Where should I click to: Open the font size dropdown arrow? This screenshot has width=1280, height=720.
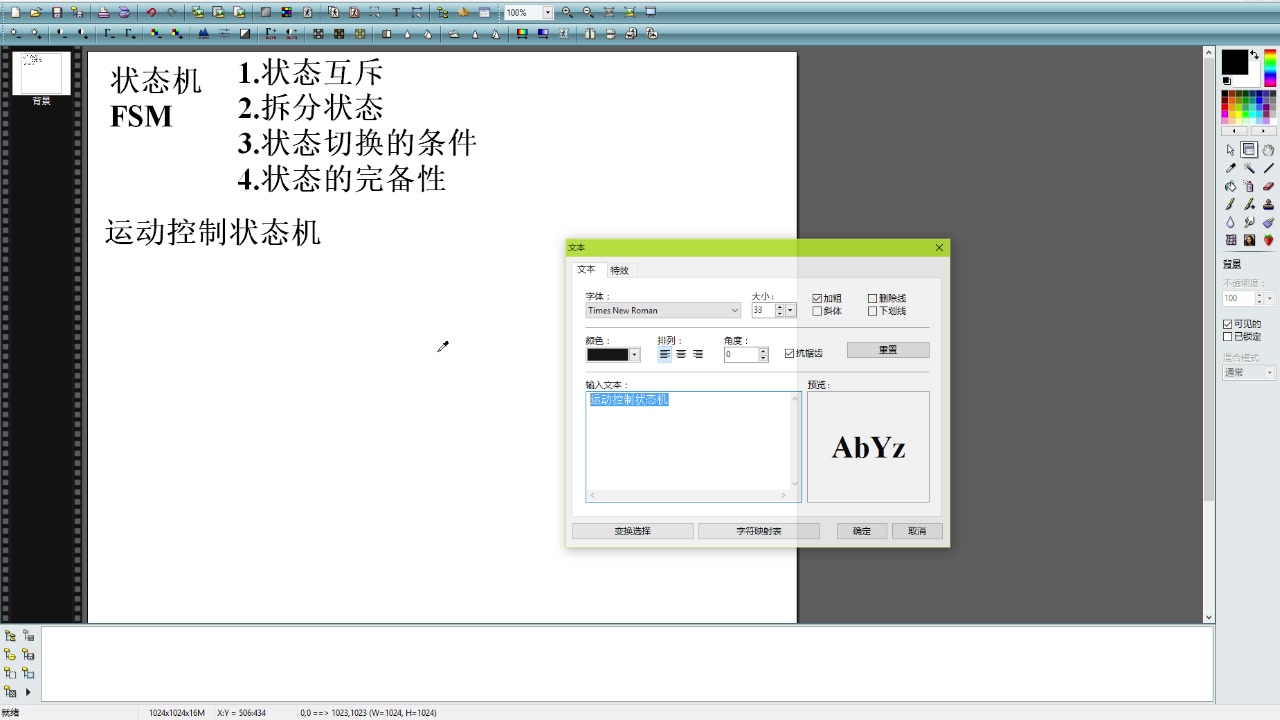point(790,311)
